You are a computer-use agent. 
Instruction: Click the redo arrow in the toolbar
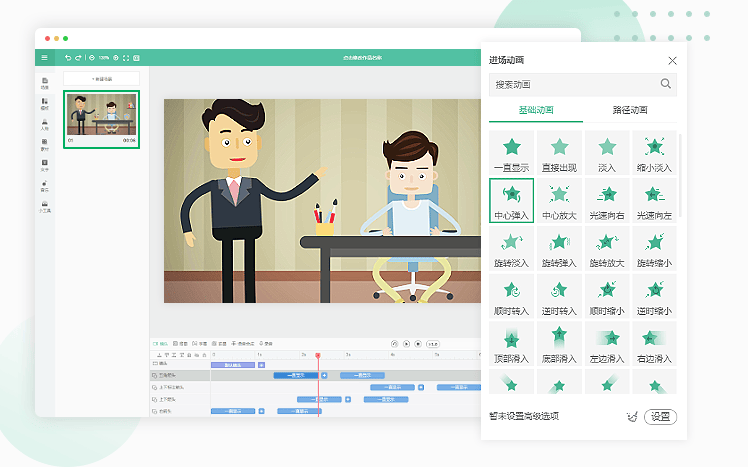point(79,57)
